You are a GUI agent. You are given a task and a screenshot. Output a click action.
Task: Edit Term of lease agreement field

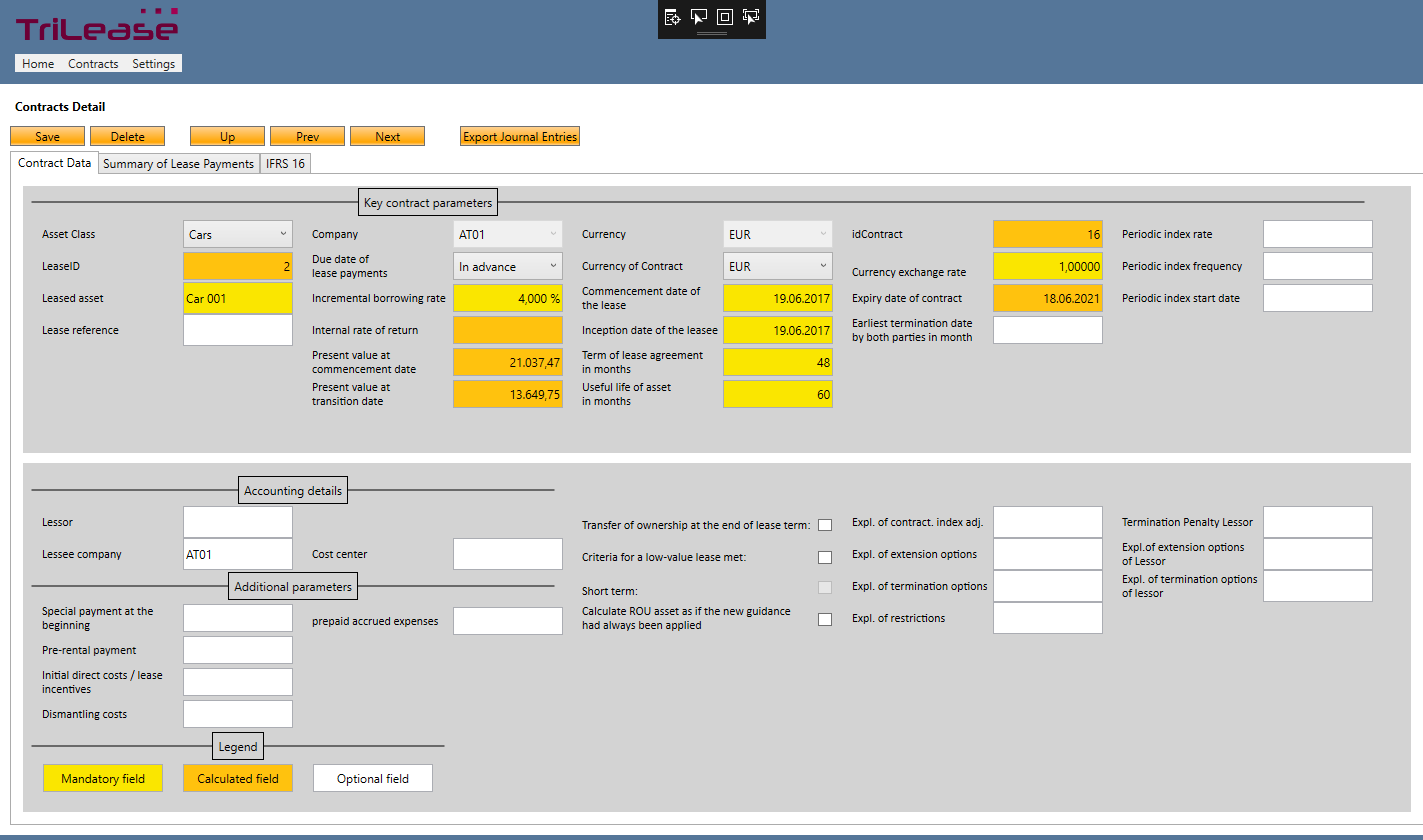coord(778,362)
